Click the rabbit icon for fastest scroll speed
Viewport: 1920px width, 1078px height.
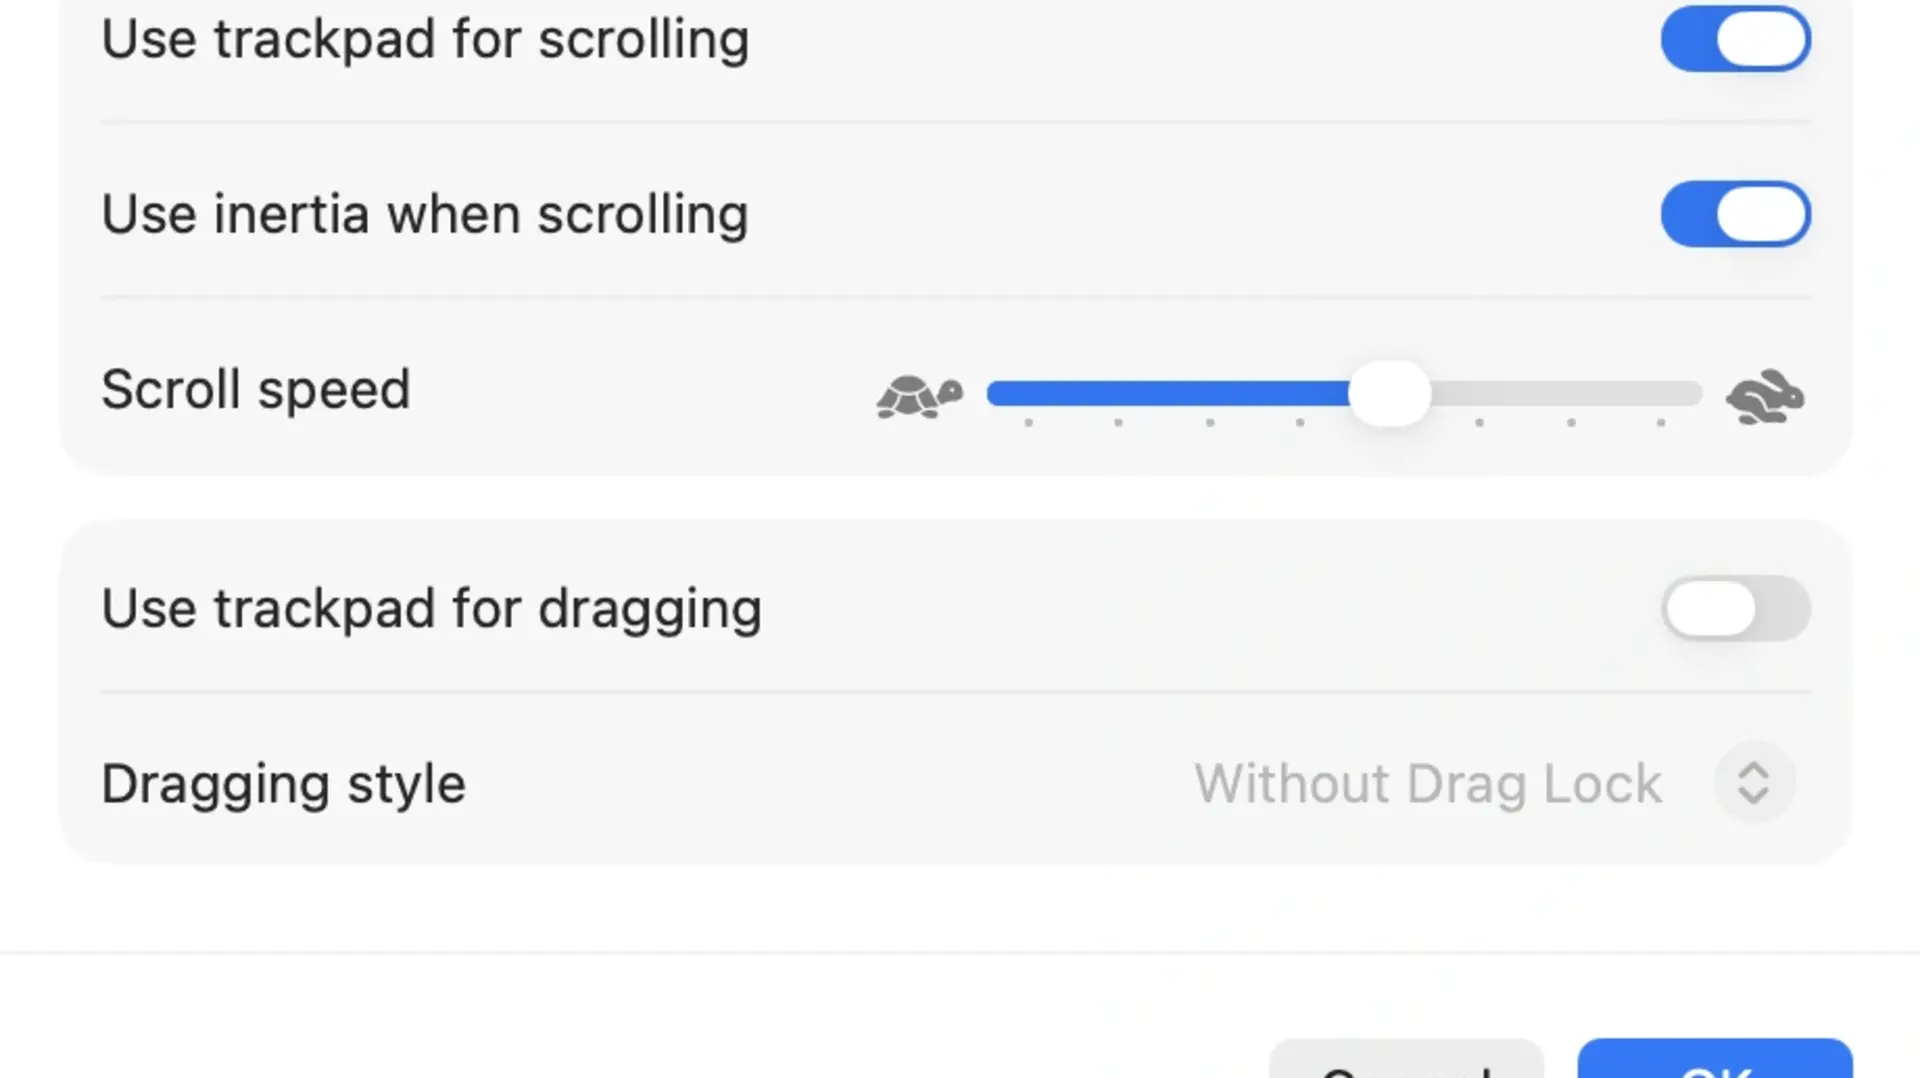[x=1764, y=395]
